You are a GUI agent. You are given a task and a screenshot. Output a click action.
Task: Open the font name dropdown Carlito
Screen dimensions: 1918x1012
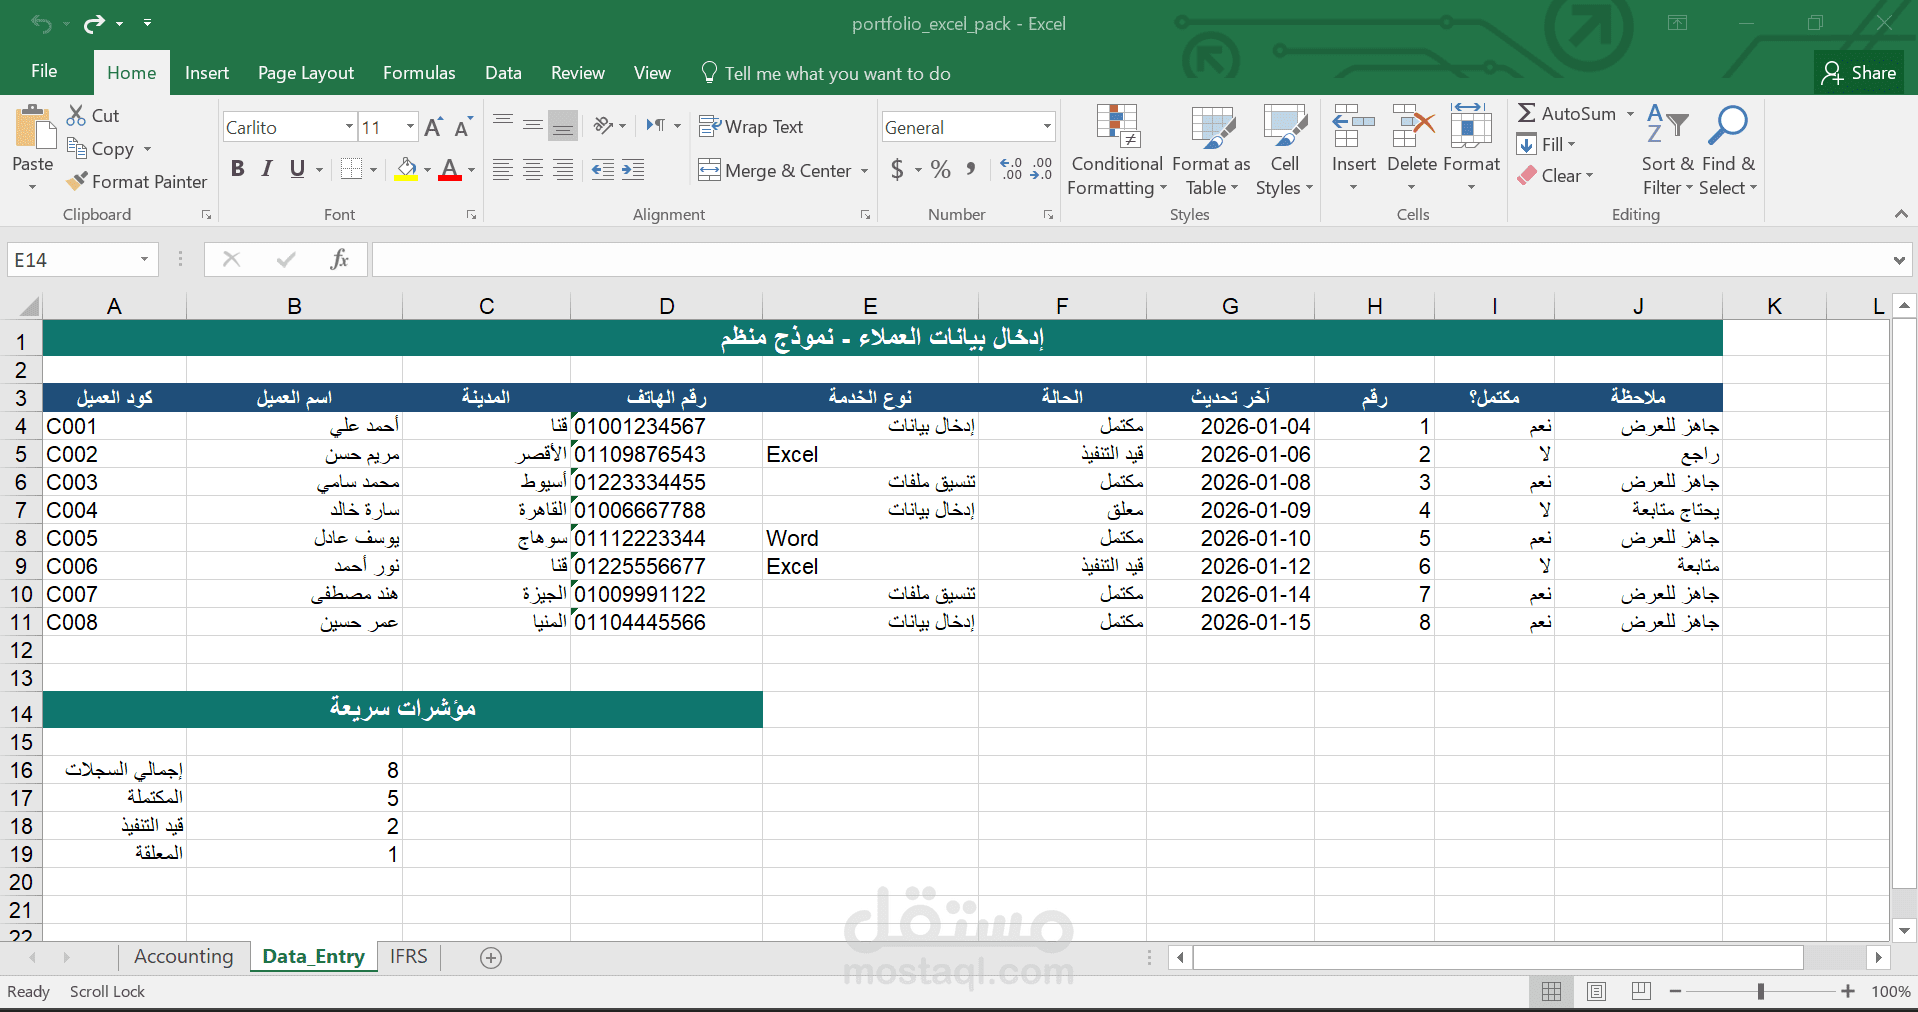[x=350, y=127]
